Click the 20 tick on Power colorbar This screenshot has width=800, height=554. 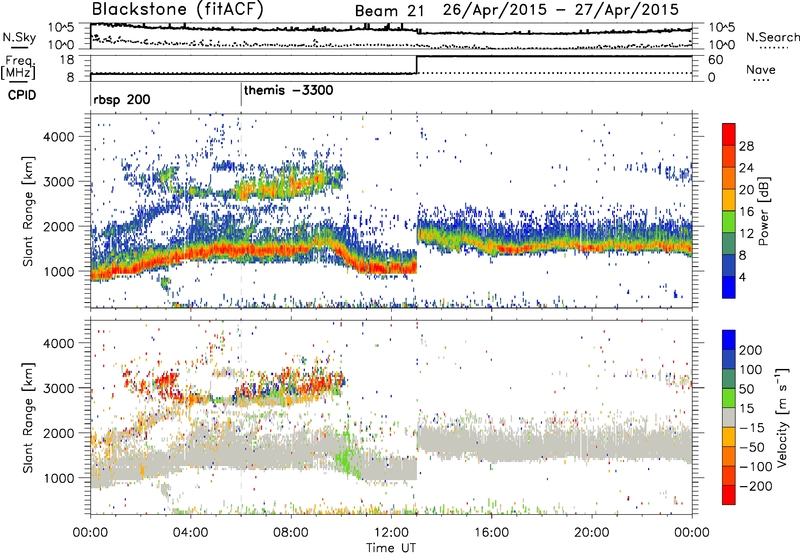point(746,190)
